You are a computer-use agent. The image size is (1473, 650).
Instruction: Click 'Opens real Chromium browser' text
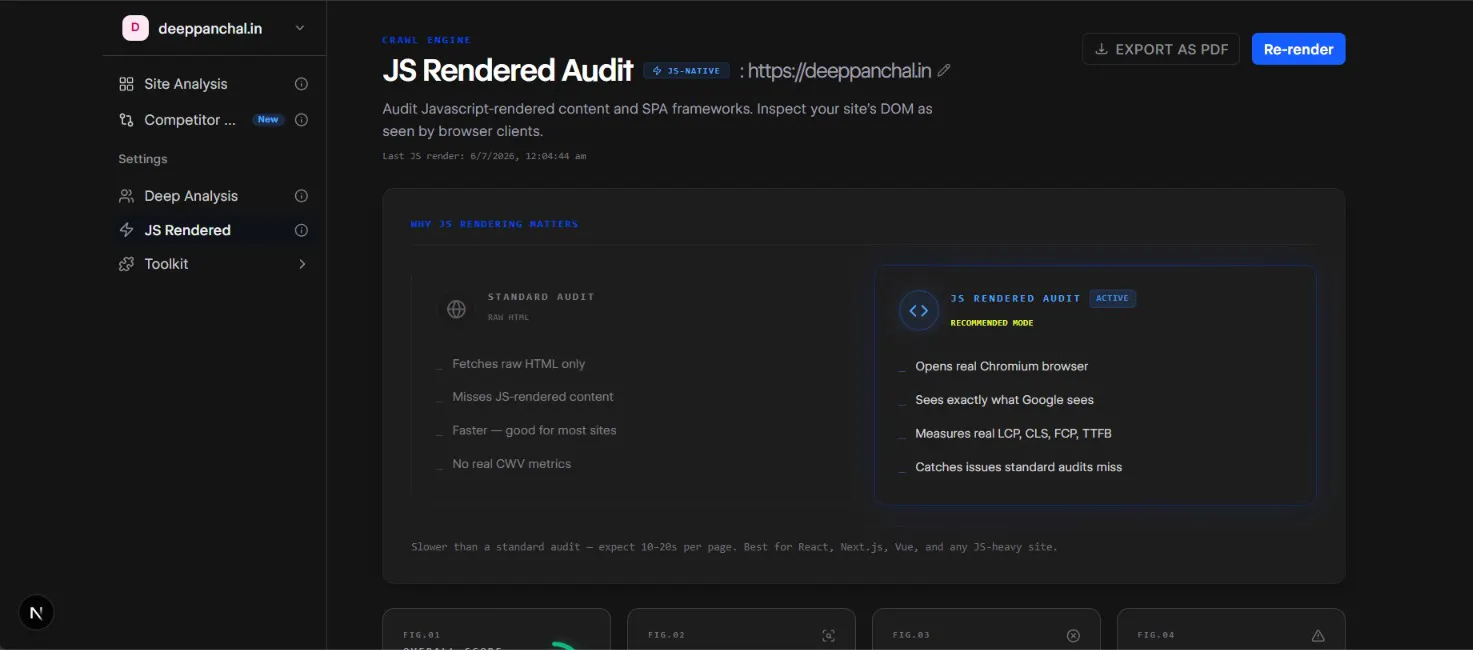click(x=1002, y=366)
